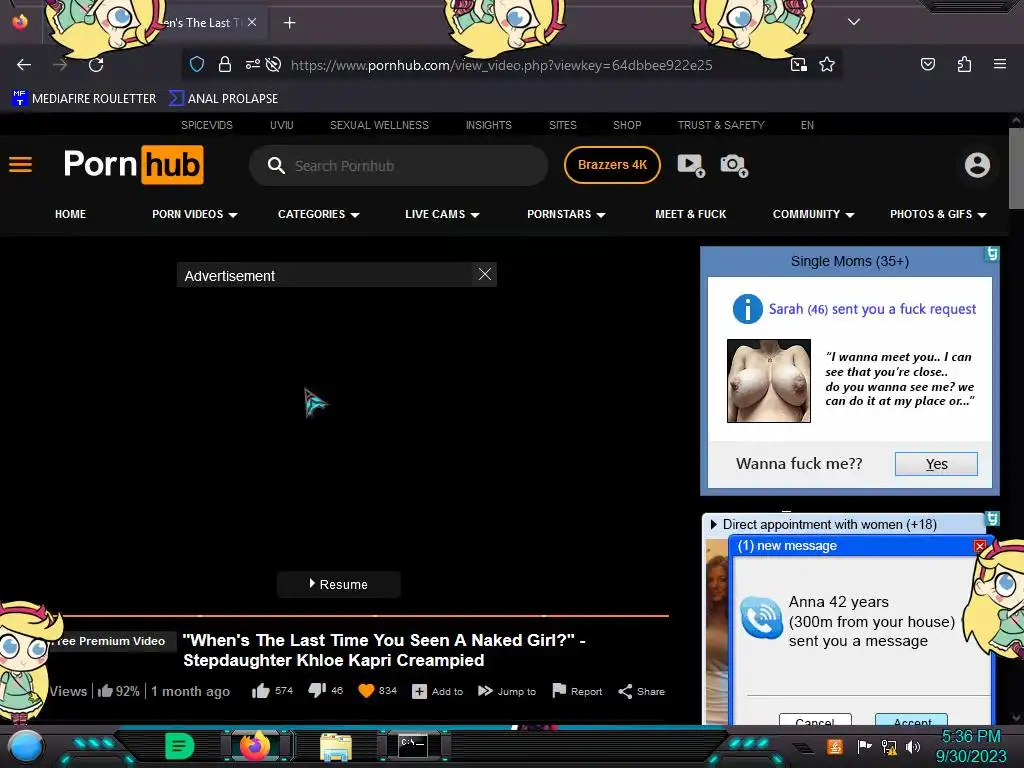Click Add to playlist

tap(438, 691)
